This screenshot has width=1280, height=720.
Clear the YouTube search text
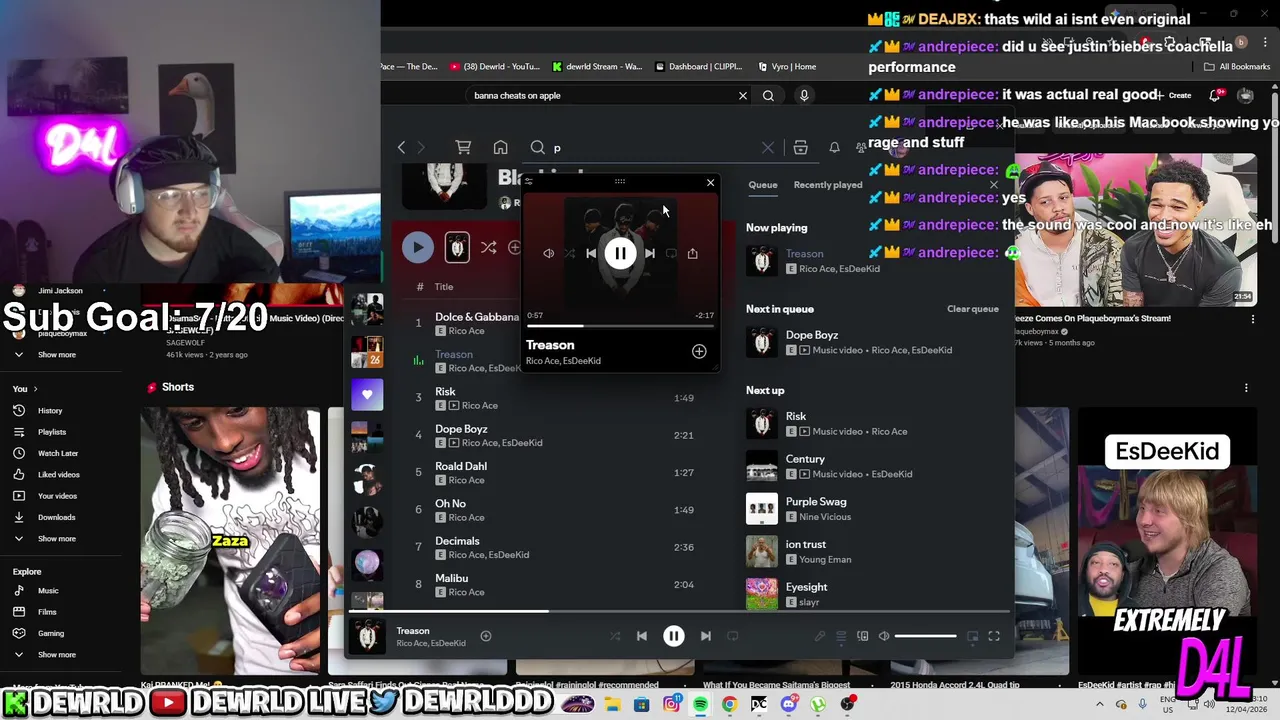point(742,96)
